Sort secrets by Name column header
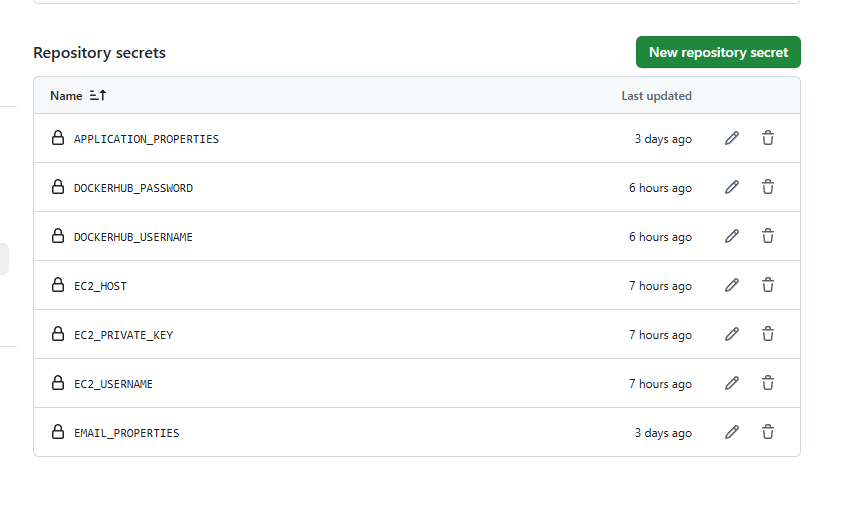 click(x=78, y=96)
